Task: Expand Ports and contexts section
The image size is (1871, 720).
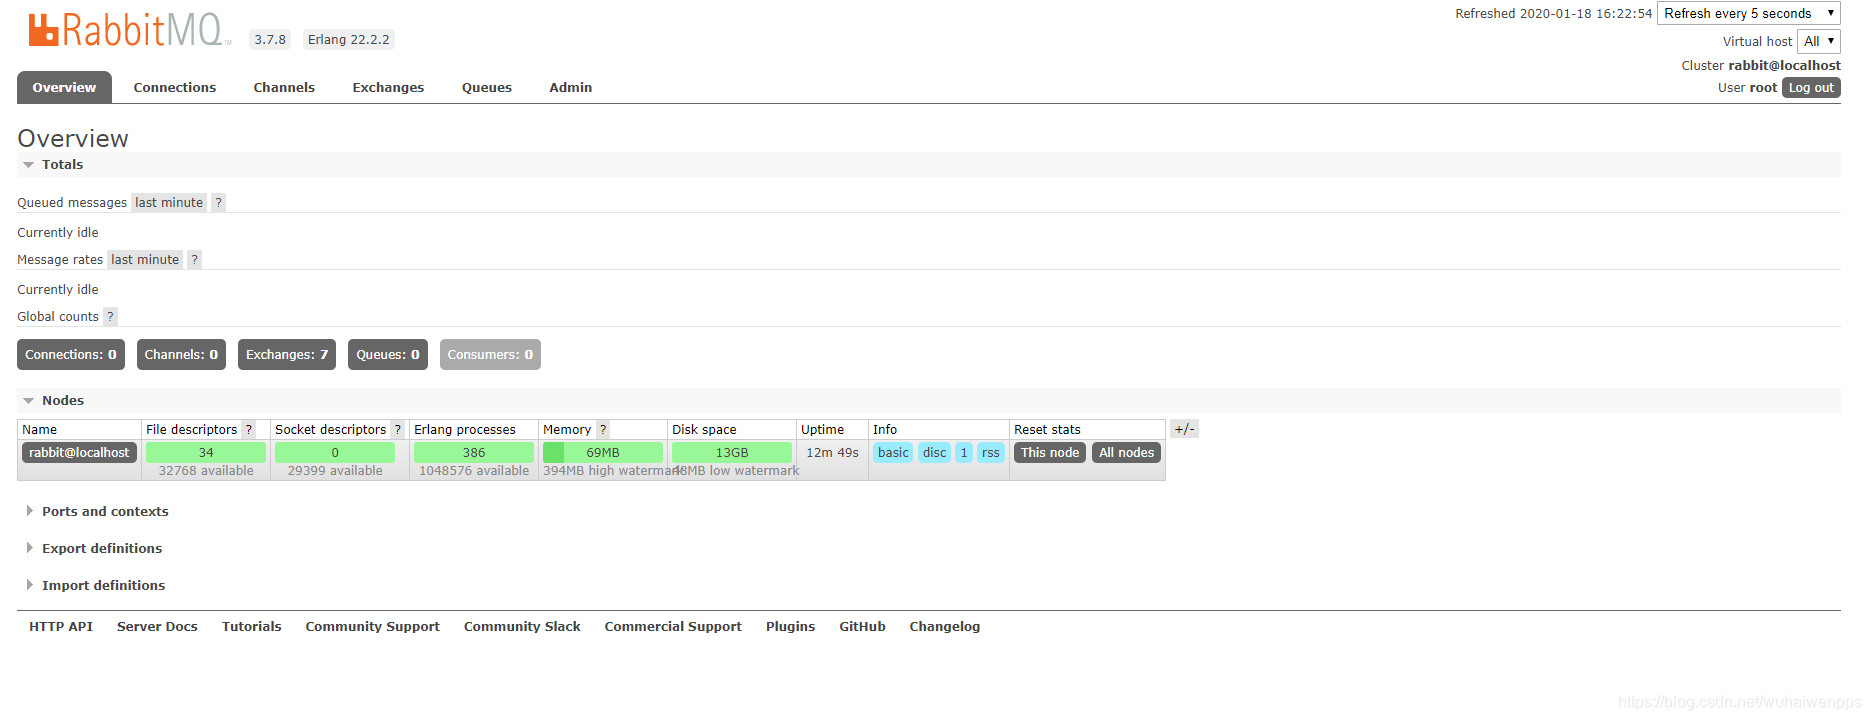Action: pyautogui.click(x=105, y=511)
